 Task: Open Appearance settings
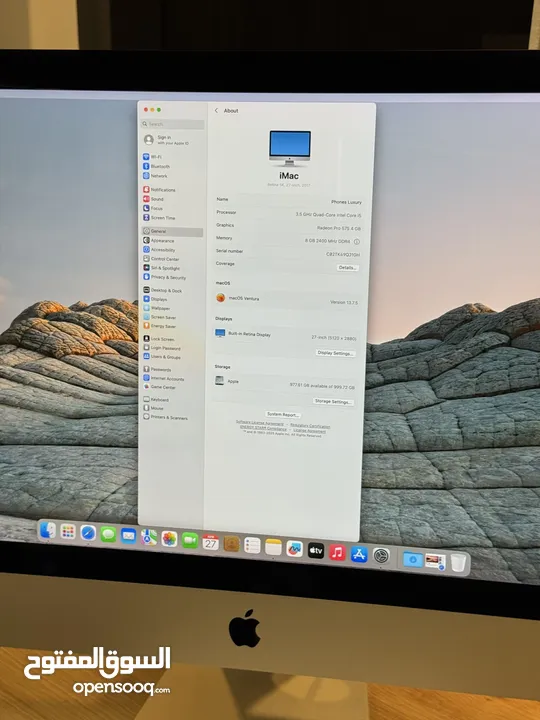point(159,241)
